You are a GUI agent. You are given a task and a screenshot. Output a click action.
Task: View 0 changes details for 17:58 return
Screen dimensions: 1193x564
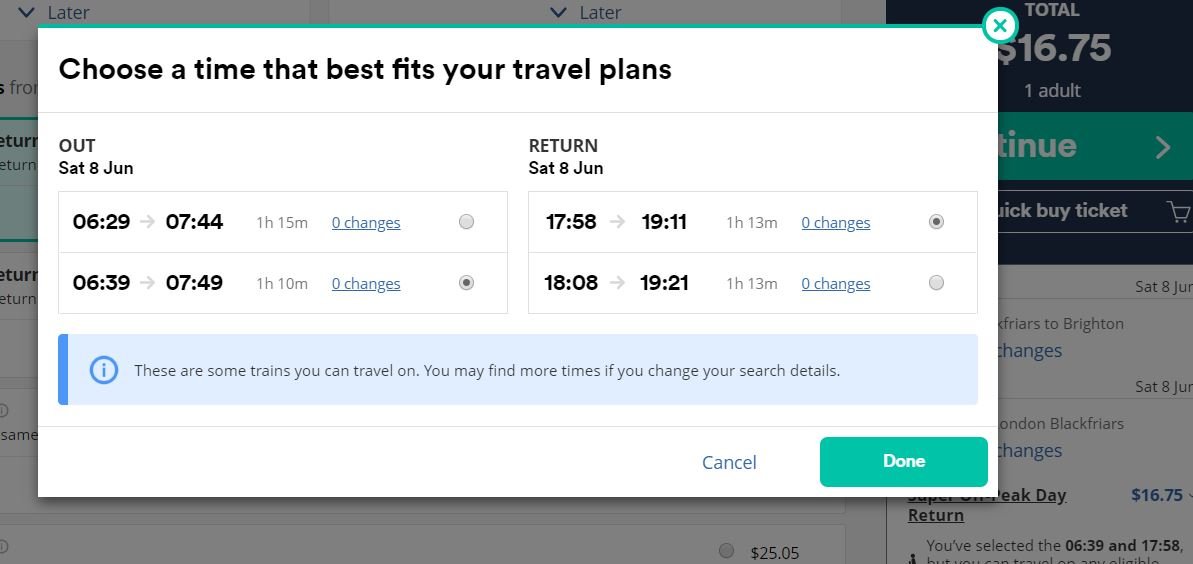coord(836,223)
